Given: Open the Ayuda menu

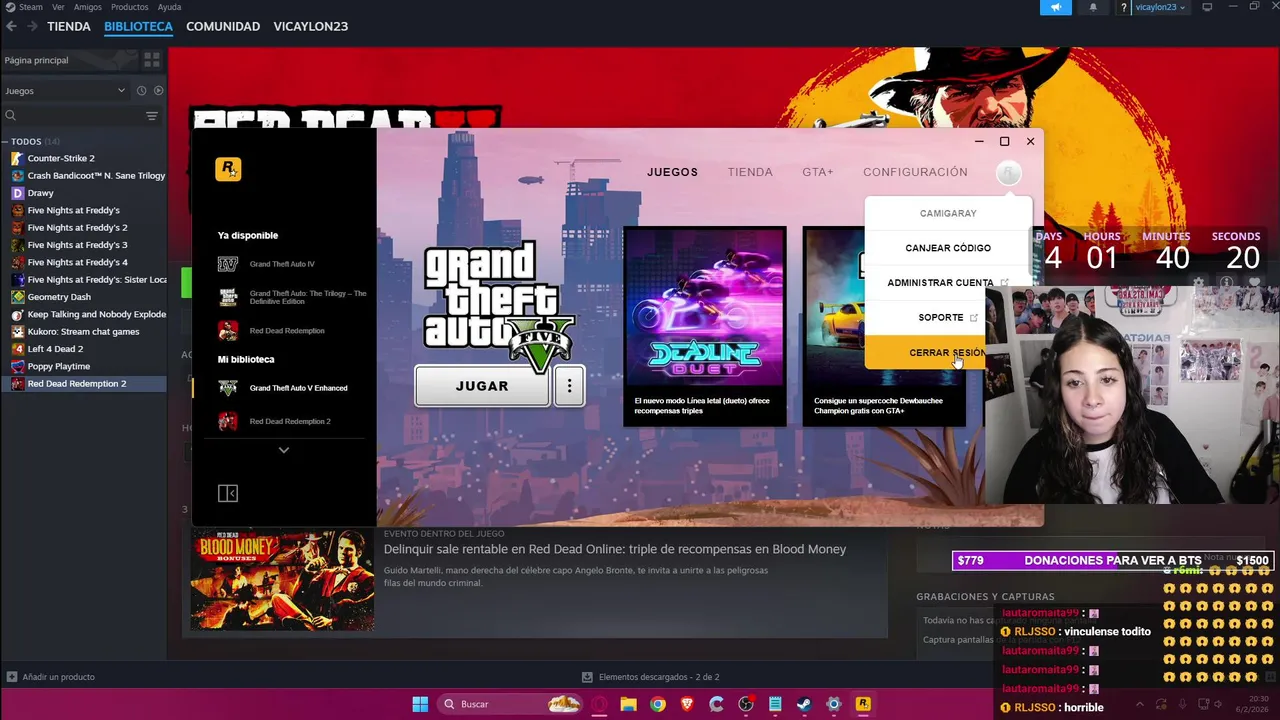Looking at the screenshot, I should click(170, 7).
